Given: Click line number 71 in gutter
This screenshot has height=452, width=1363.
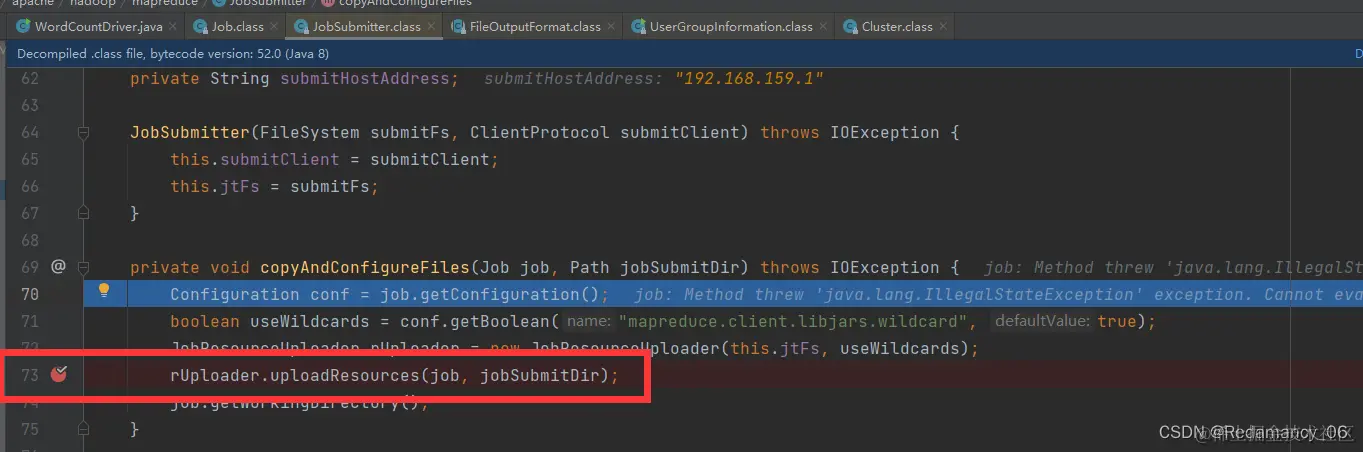Looking at the screenshot, I should [x=29, y=321].
